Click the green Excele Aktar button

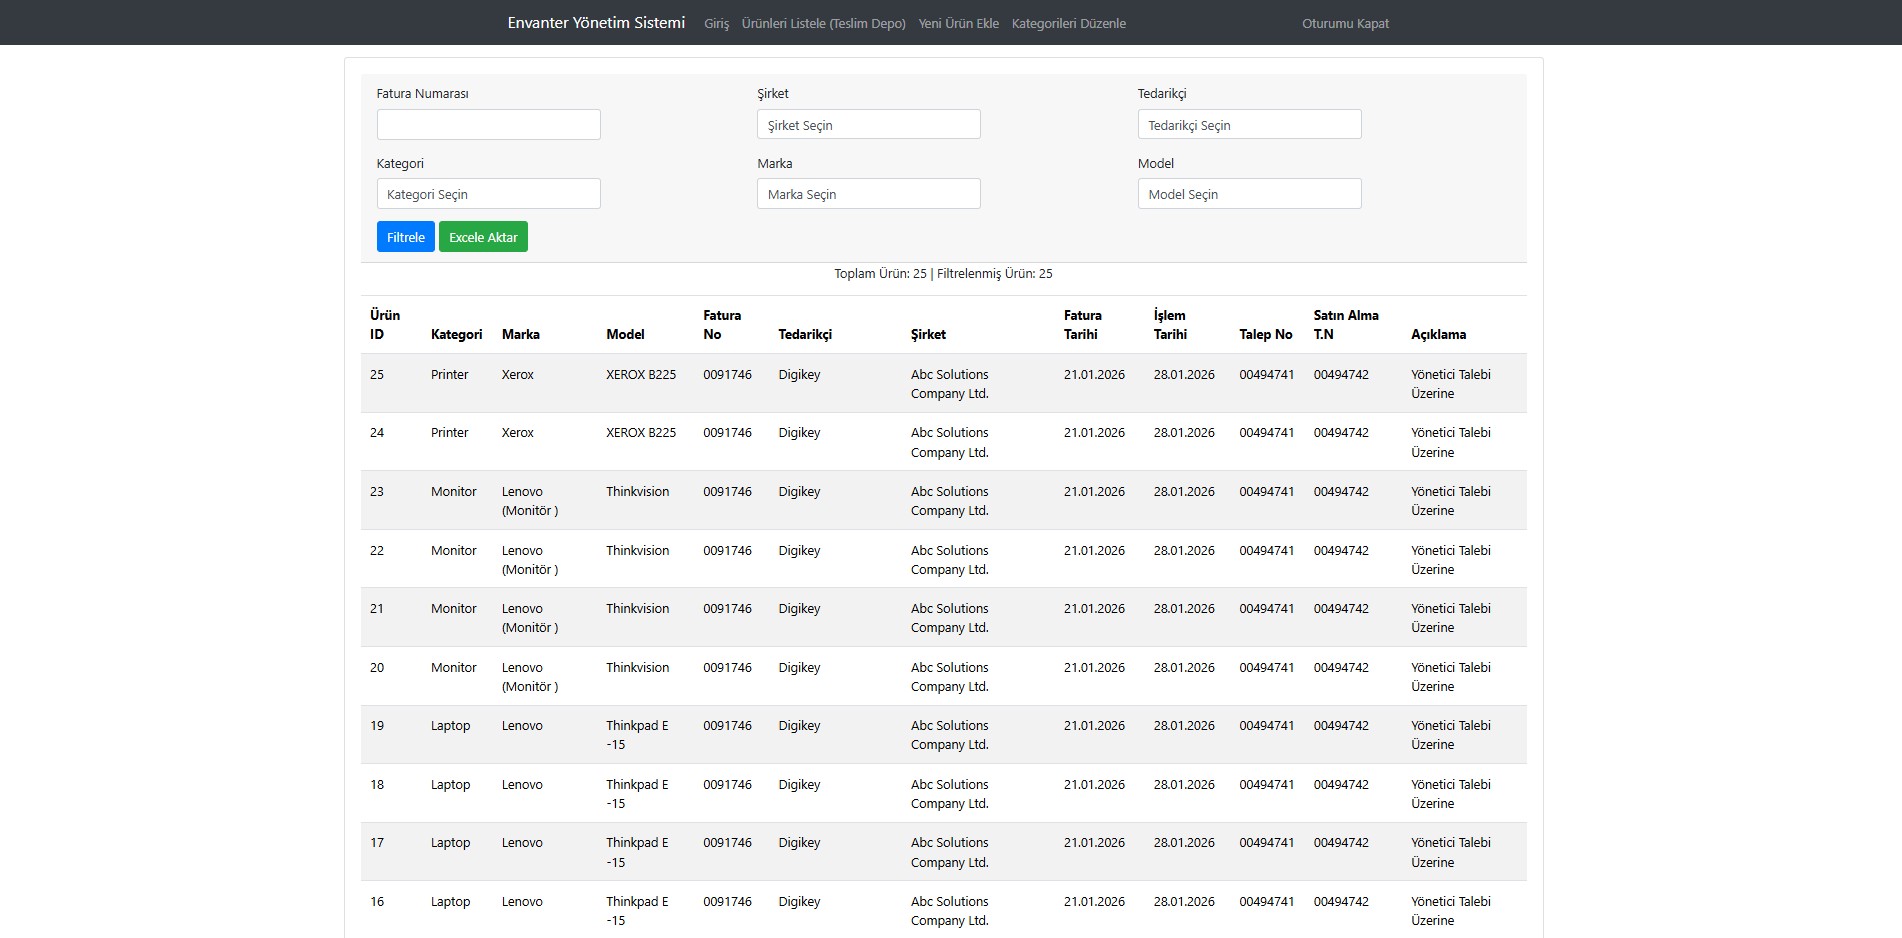[x=483, y=237]
